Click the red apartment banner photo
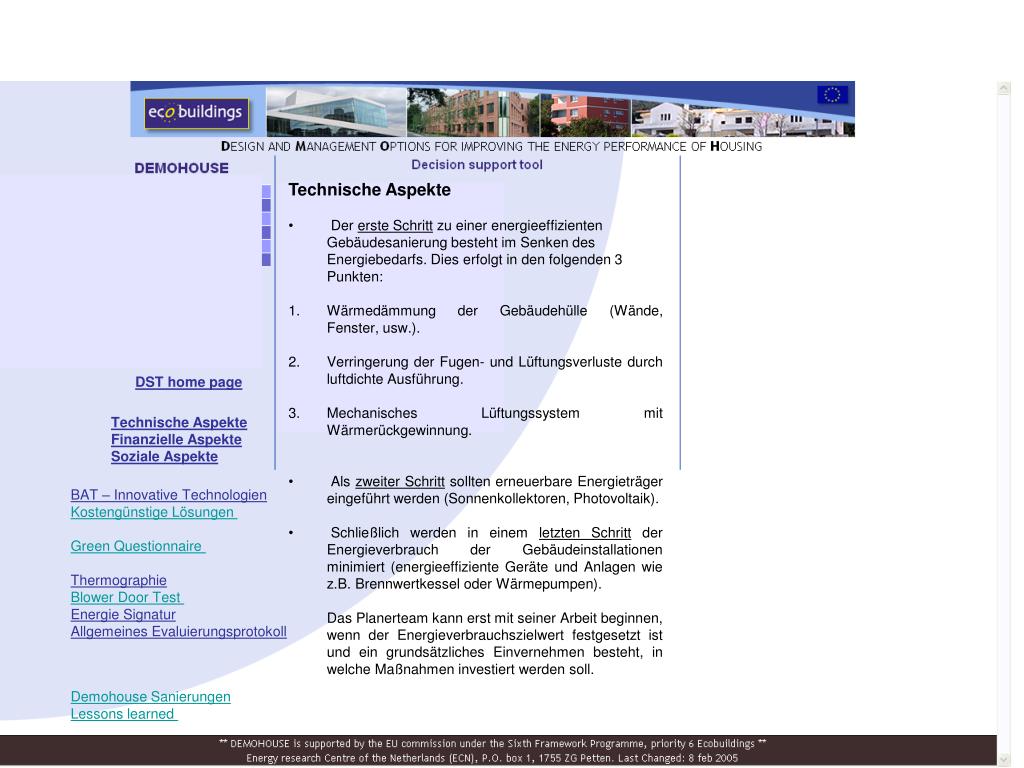The height and width of the screenshot is (768, 1024). tap(586, 115)
